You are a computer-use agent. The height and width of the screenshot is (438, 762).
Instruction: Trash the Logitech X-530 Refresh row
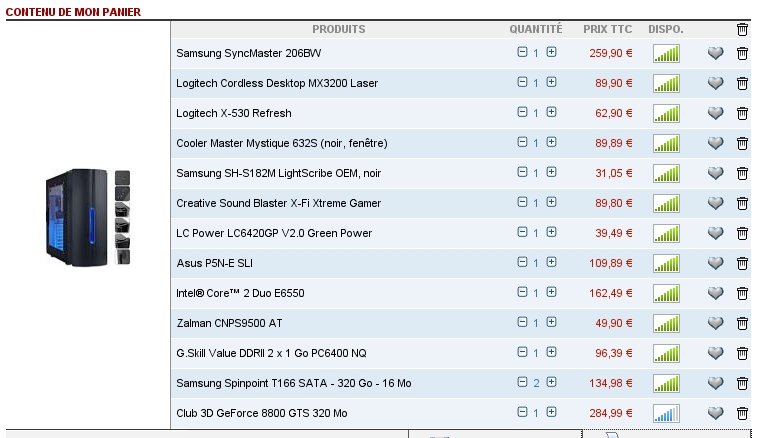pyautogui.click(x=742, y=113)
